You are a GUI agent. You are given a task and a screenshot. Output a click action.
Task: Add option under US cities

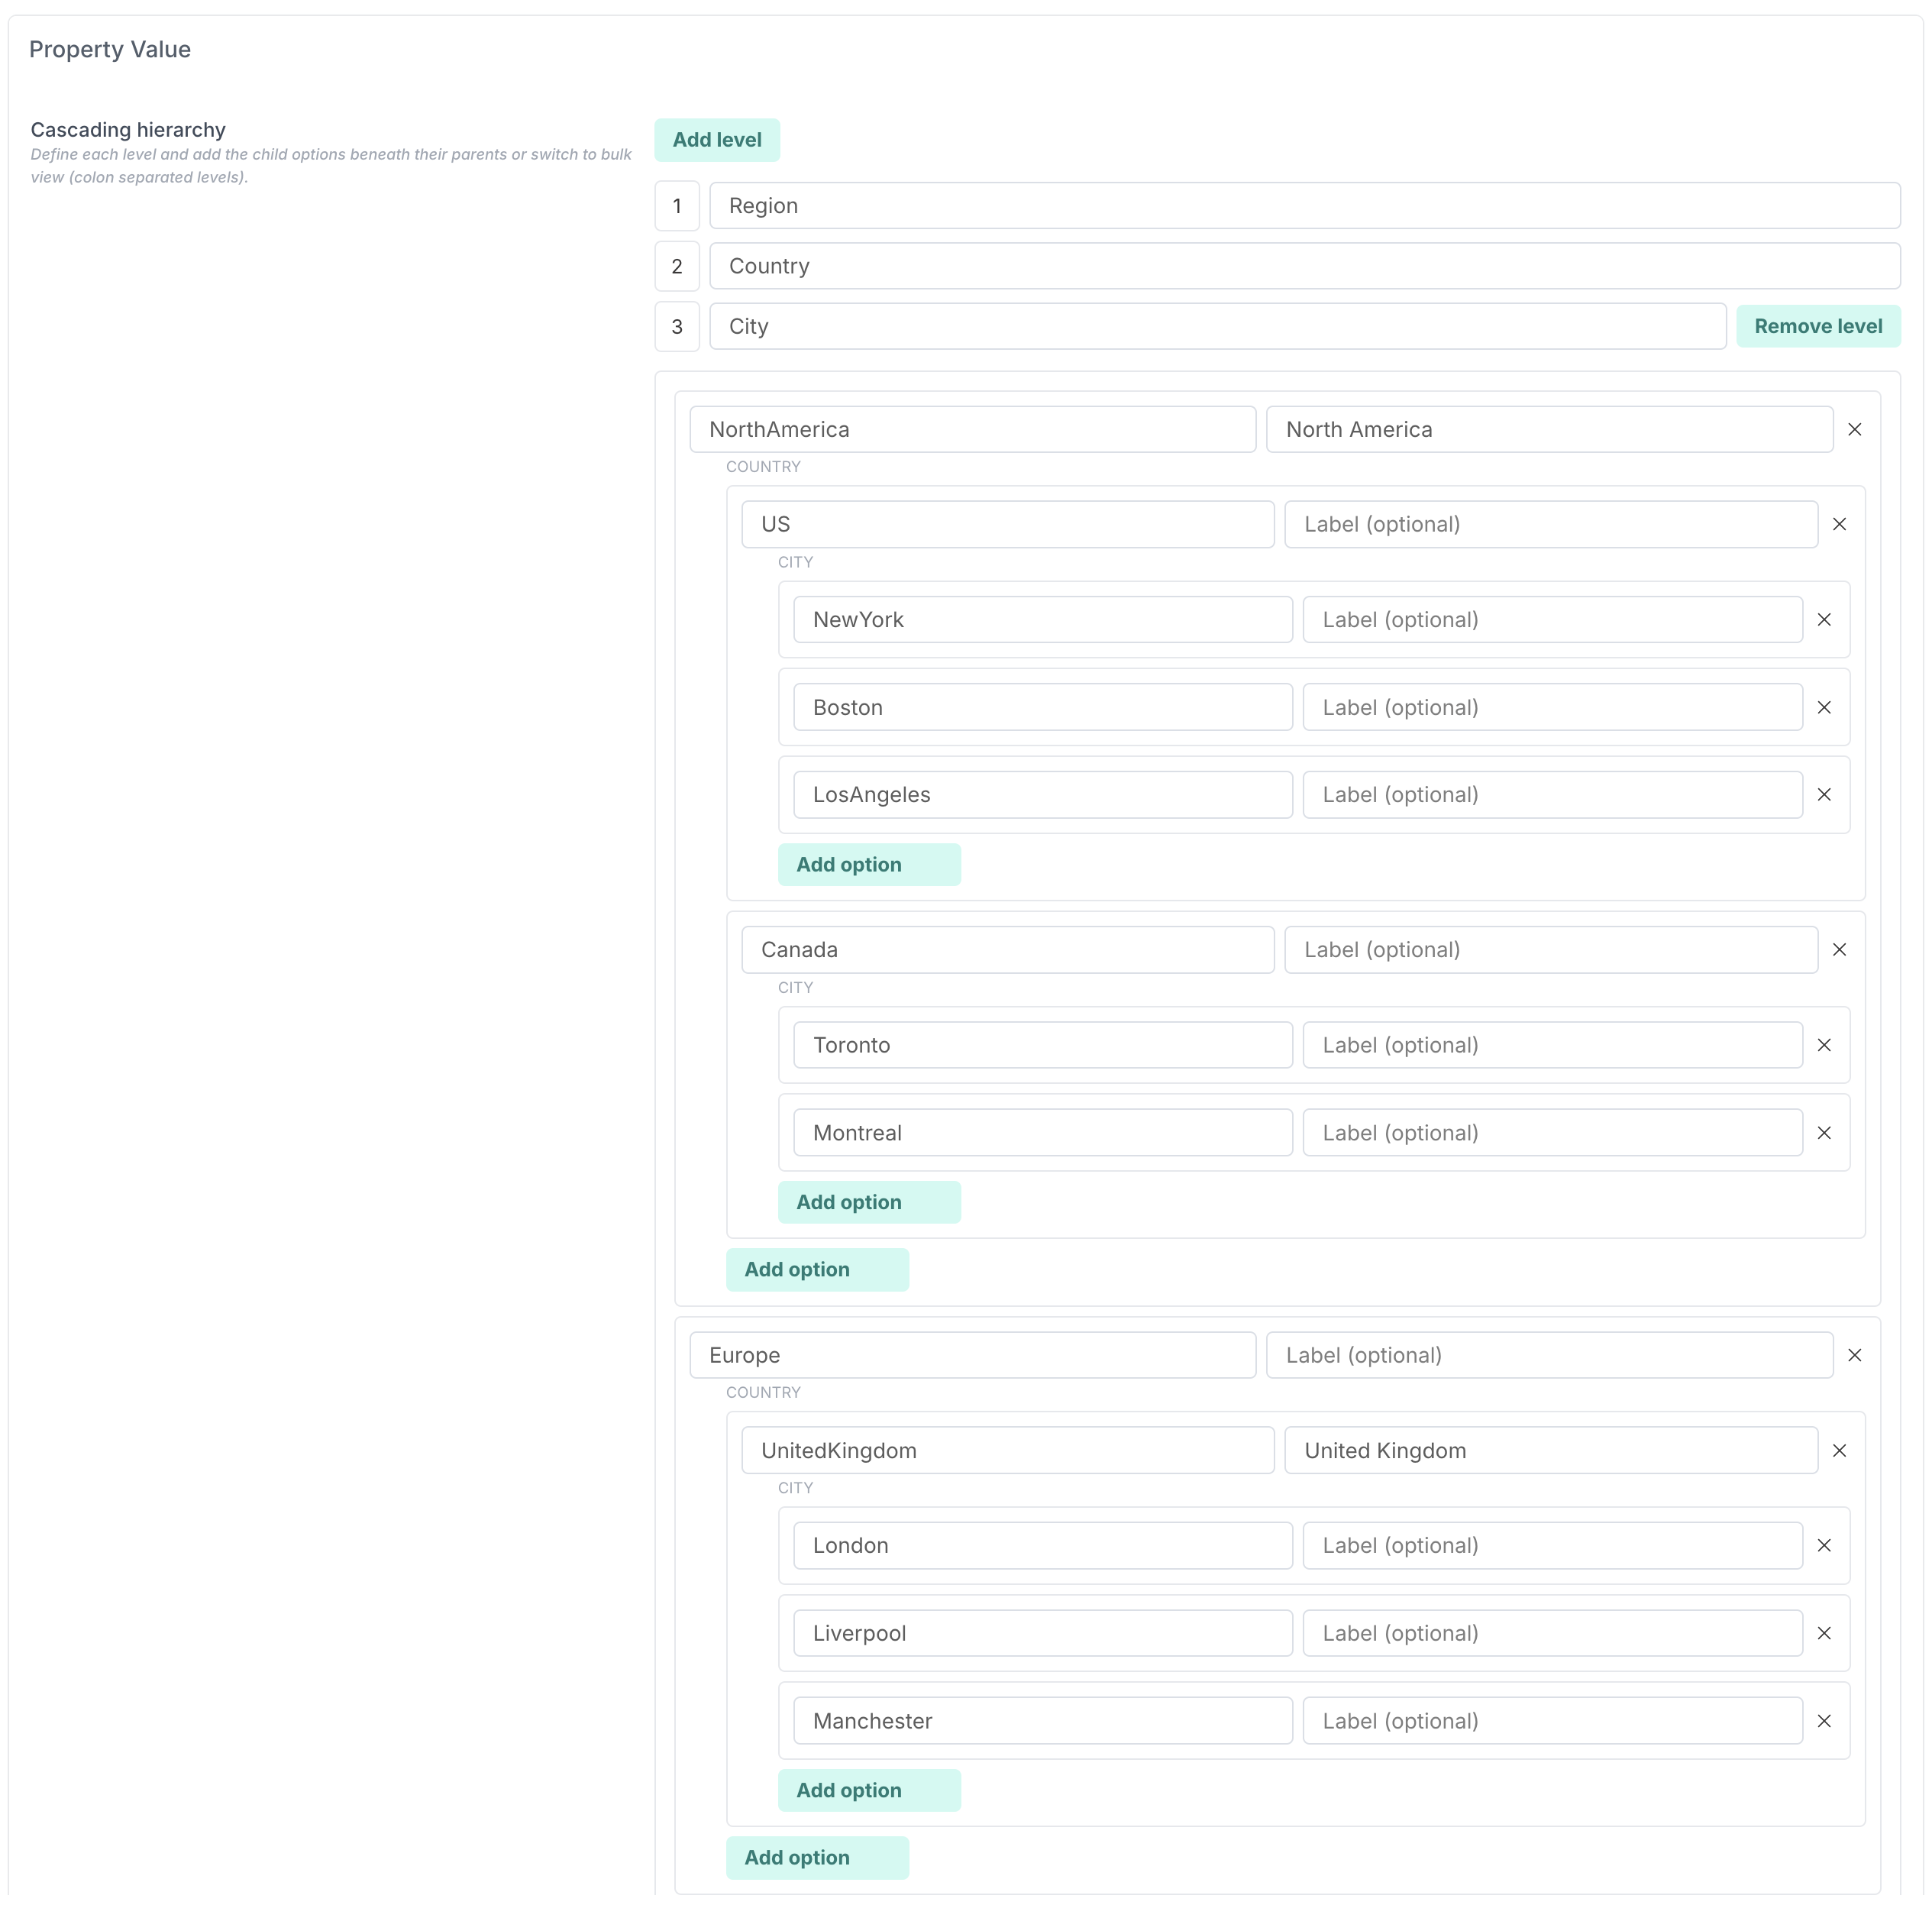pos(868,865)
